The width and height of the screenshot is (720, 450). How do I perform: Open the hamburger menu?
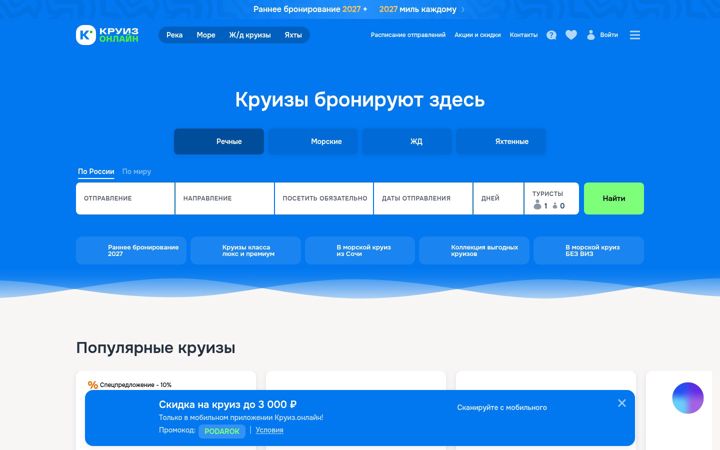tap(635, 35)
